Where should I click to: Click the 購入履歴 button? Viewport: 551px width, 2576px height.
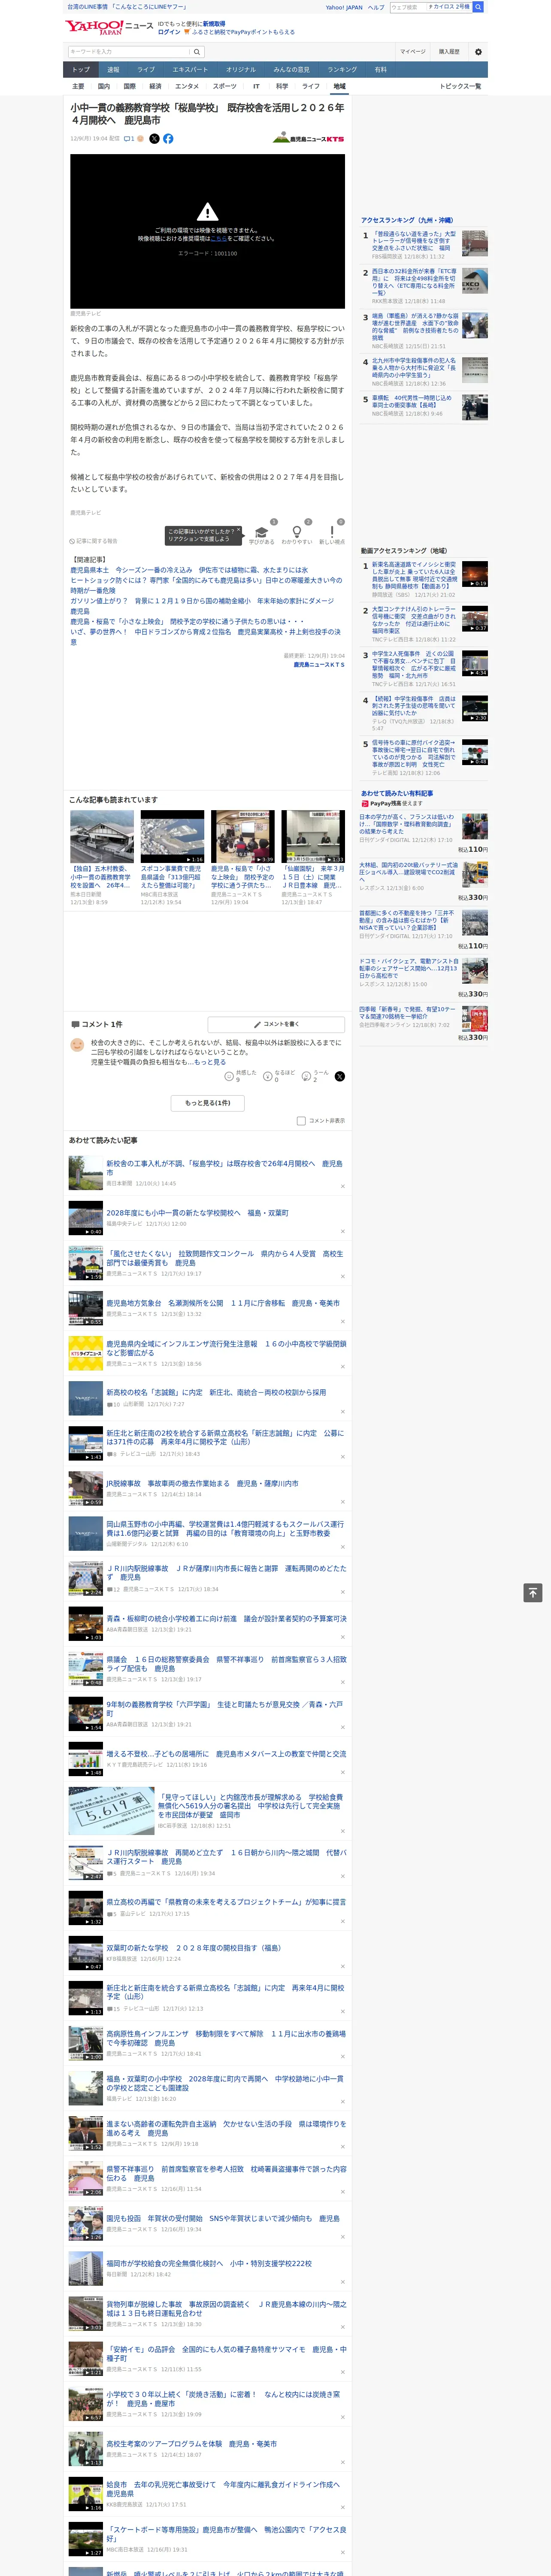tap(449, 51)
